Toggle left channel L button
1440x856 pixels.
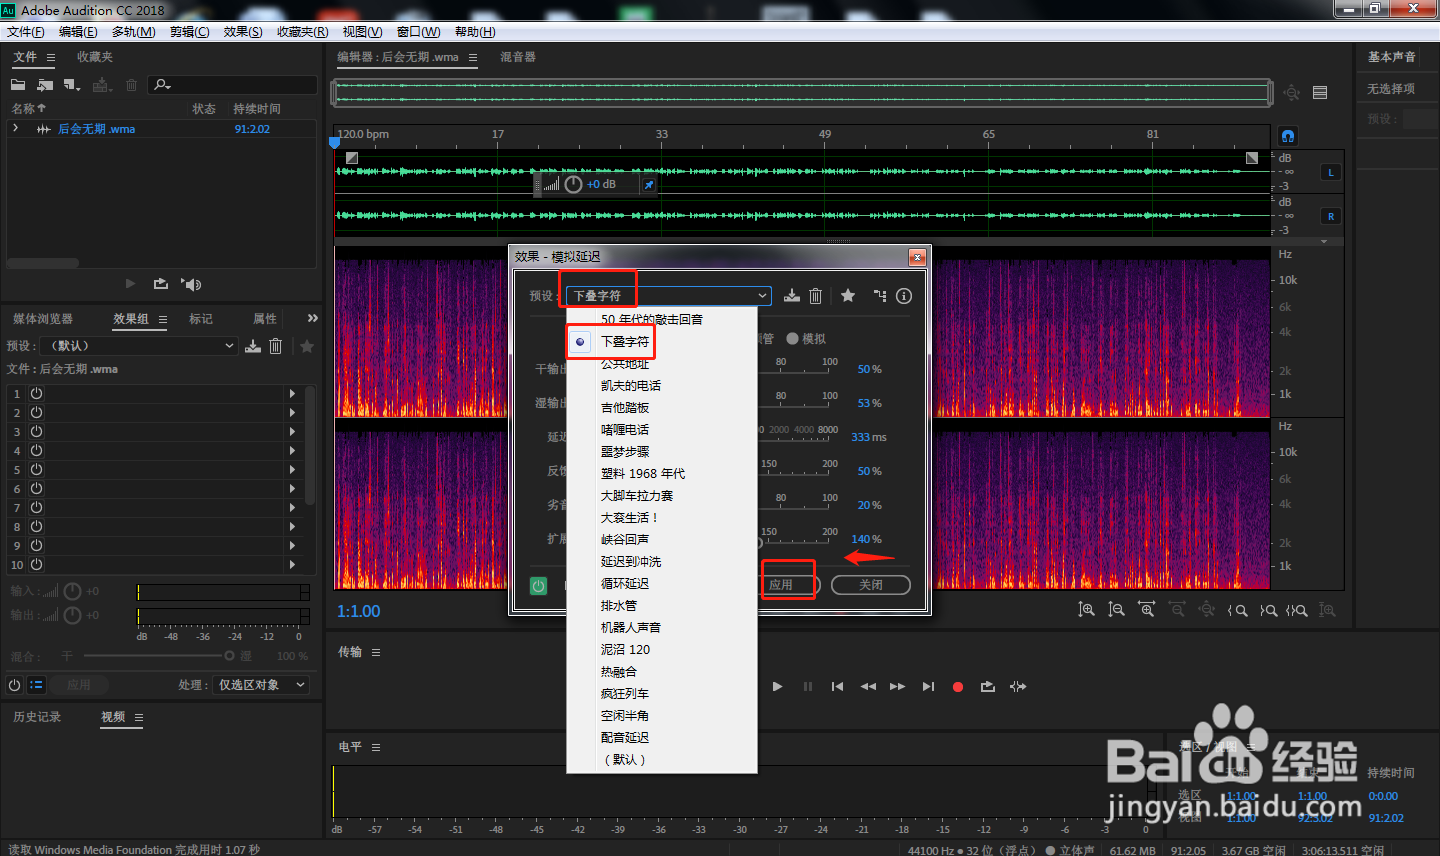(1331, 173)
